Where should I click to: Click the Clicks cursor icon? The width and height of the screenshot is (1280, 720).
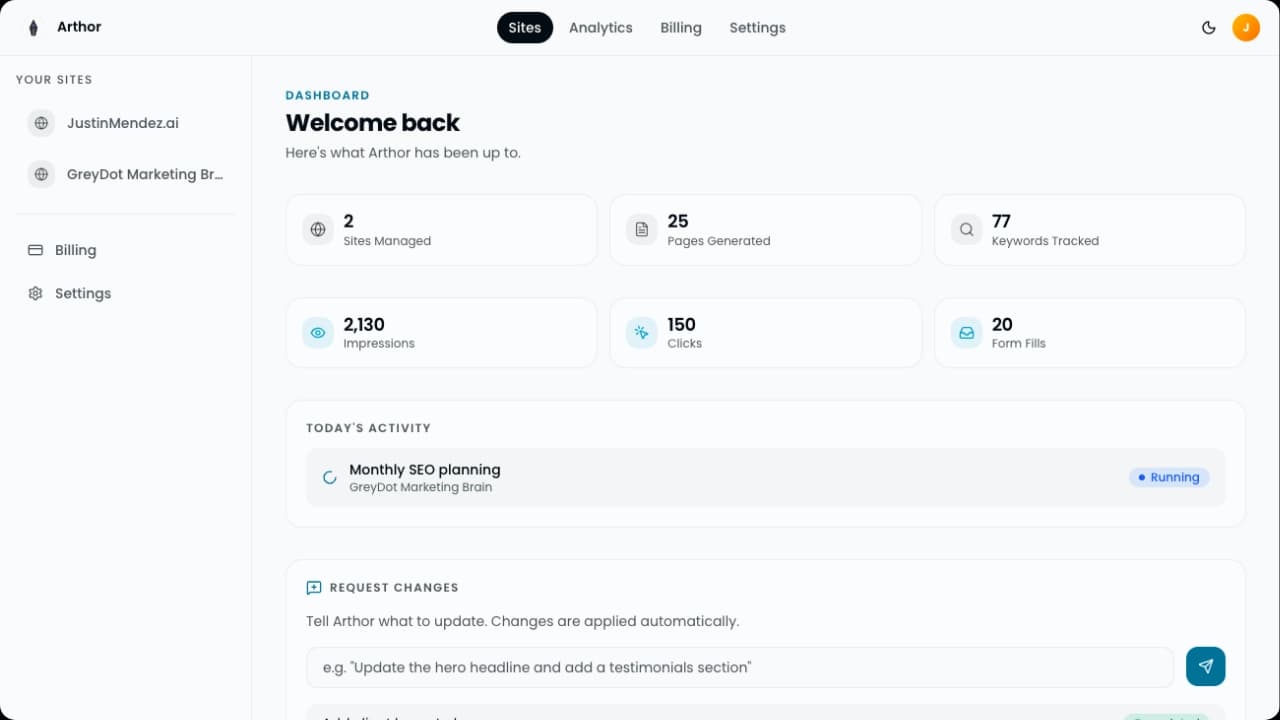tap(642, 333)
